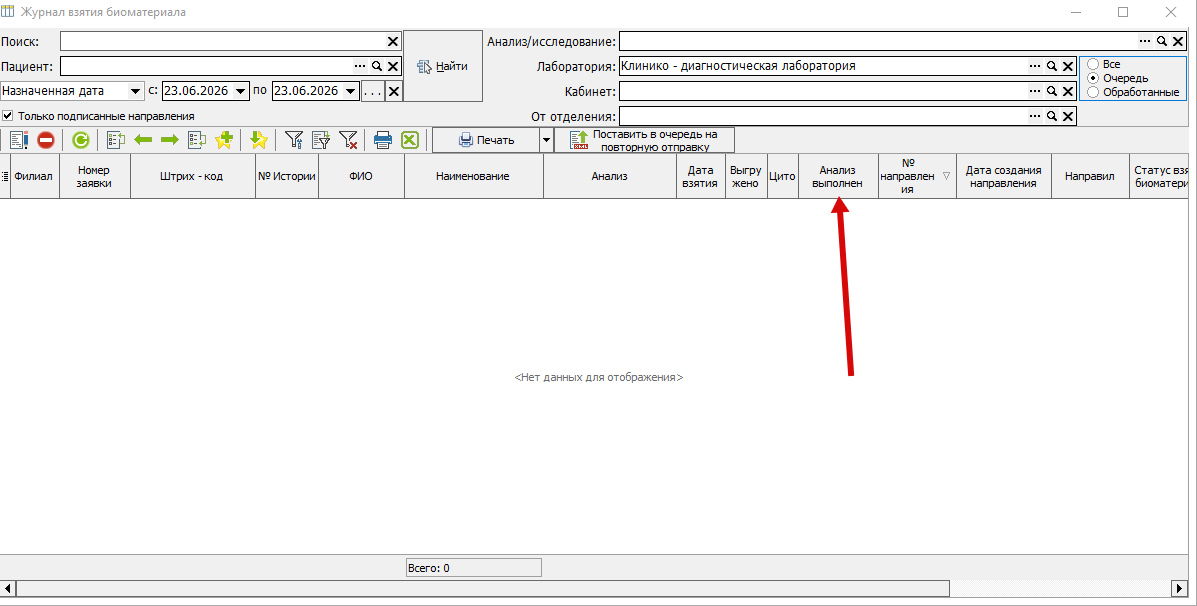Viewport: 1197px width, 606px height.
Task: Click the document-with-pen toolbar icon
Action: coord(19,140)
